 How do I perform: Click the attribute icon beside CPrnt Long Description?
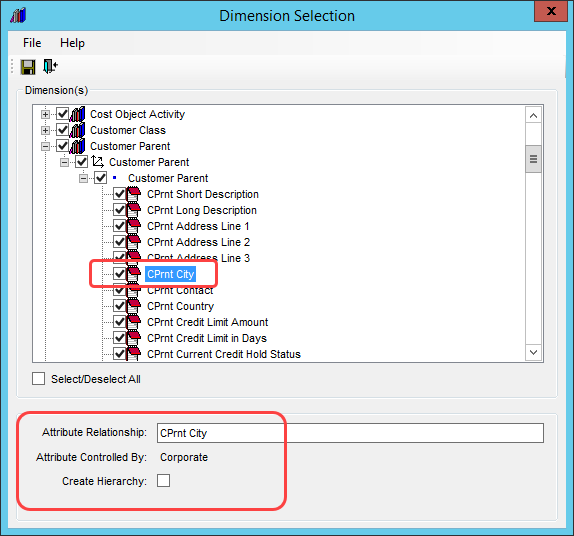click(x=134, y=210)
